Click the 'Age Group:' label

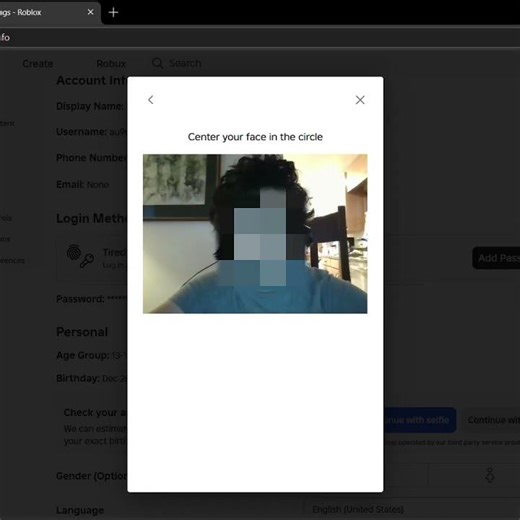(x=83, y=356)
